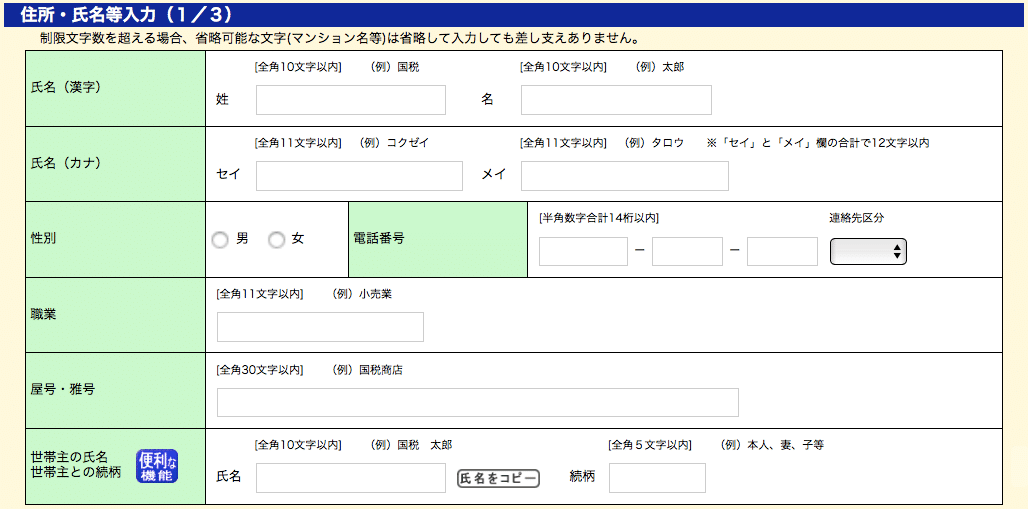Click the （例）小売業 example text

pyautogui.click(x=362, y=295)
